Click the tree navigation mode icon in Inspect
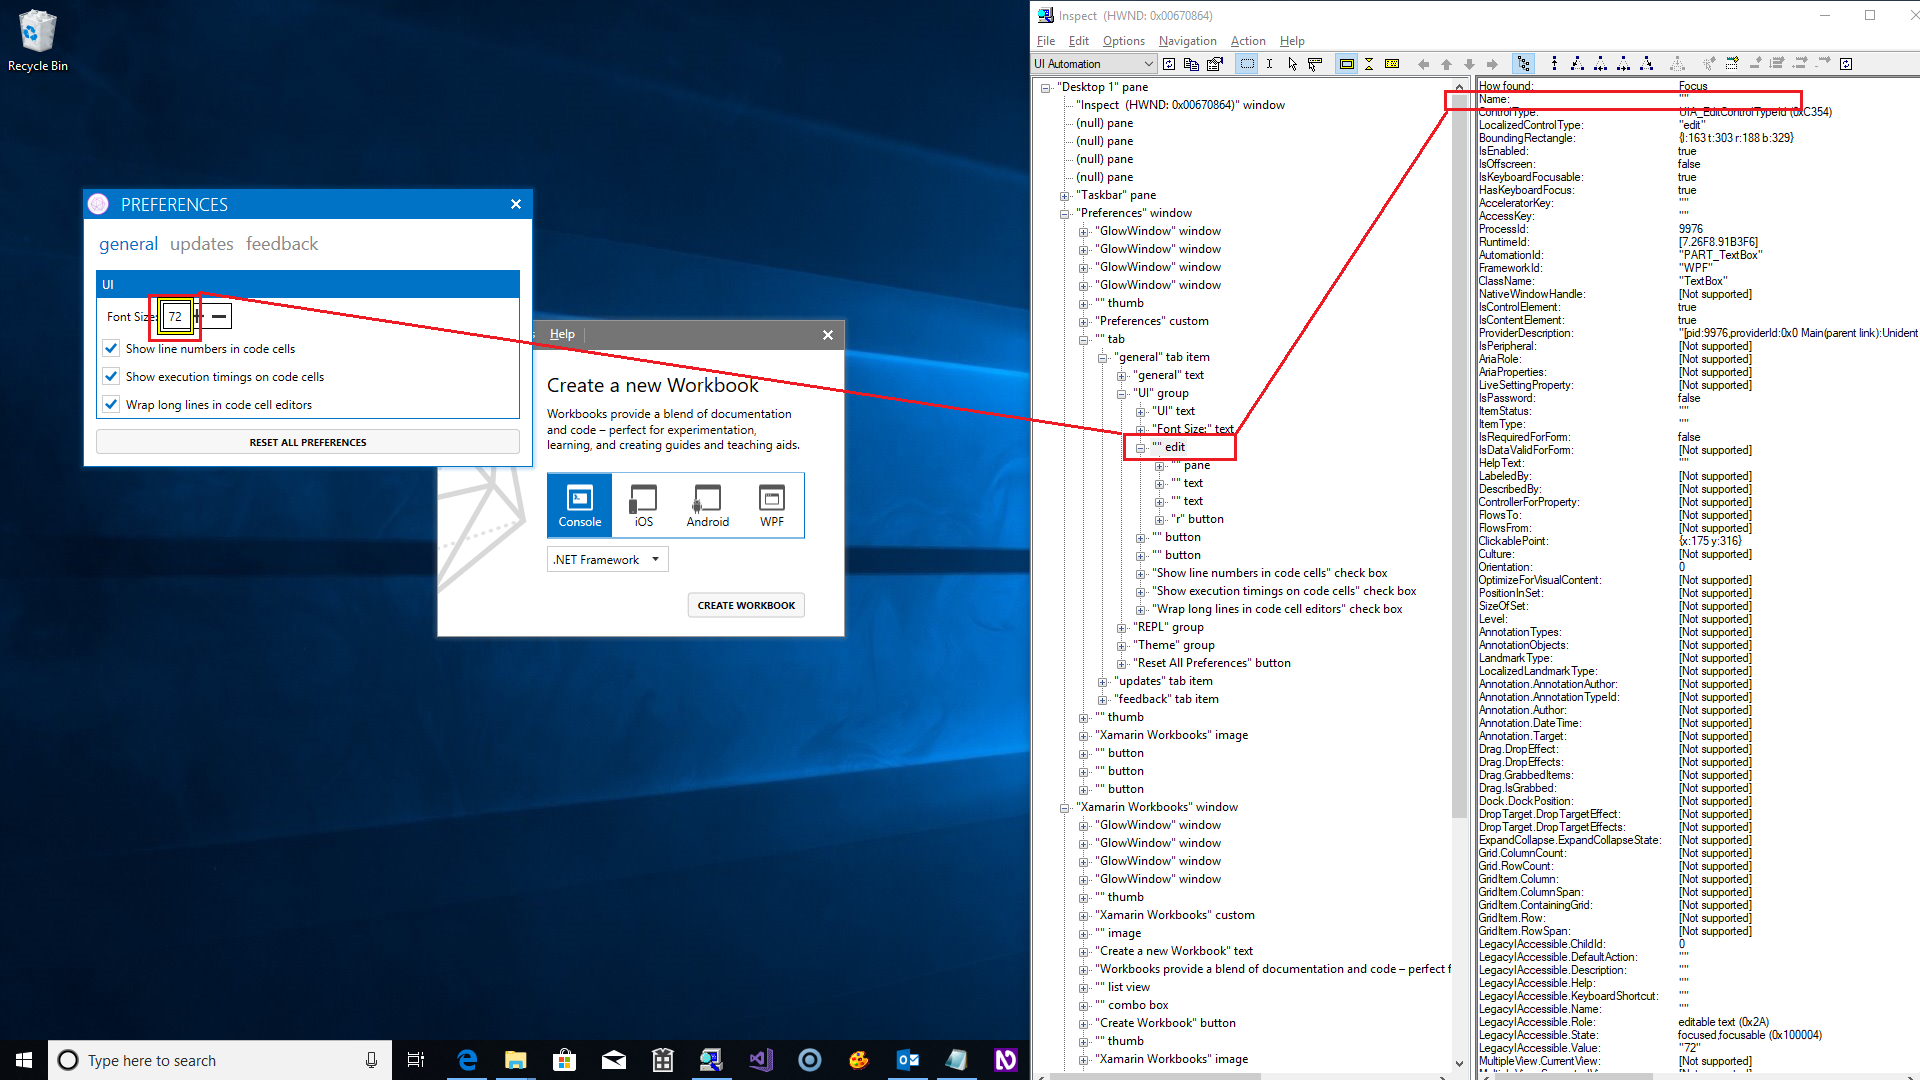Image resolution: width=1920 pixels, height=1080 pixels. tap(1524, 63)
